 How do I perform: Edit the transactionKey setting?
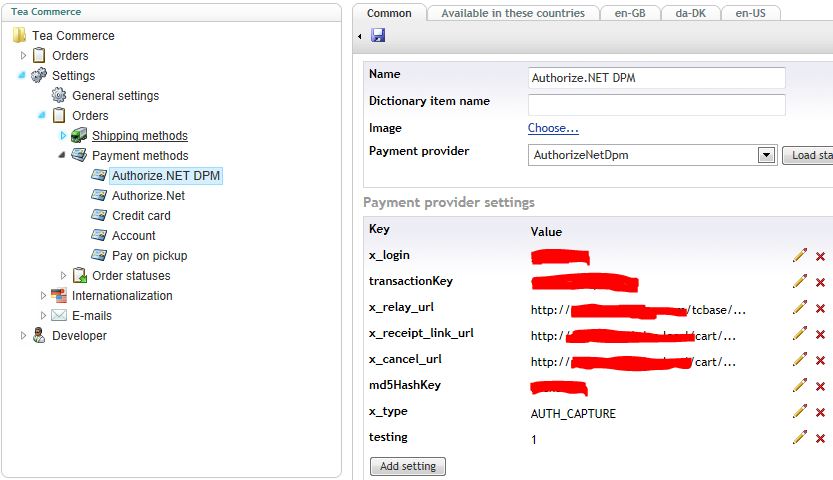tap(800, 281)
